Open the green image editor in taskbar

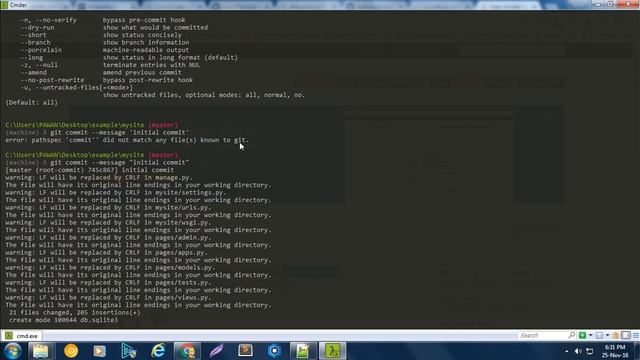point(303,351)
